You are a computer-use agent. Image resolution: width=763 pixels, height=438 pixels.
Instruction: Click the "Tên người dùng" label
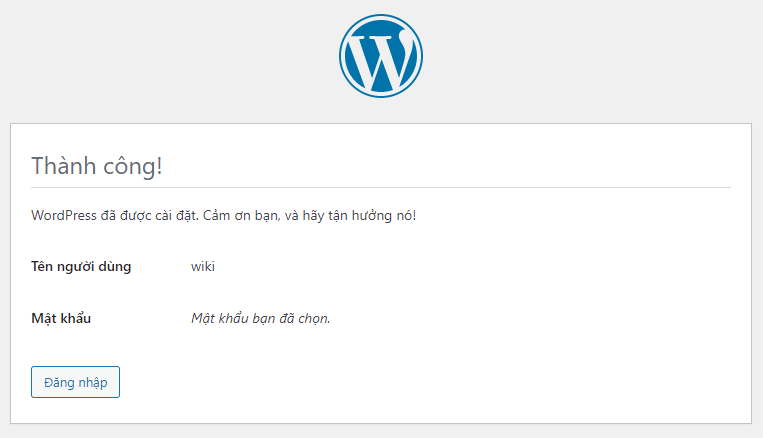tap(81, 267)
